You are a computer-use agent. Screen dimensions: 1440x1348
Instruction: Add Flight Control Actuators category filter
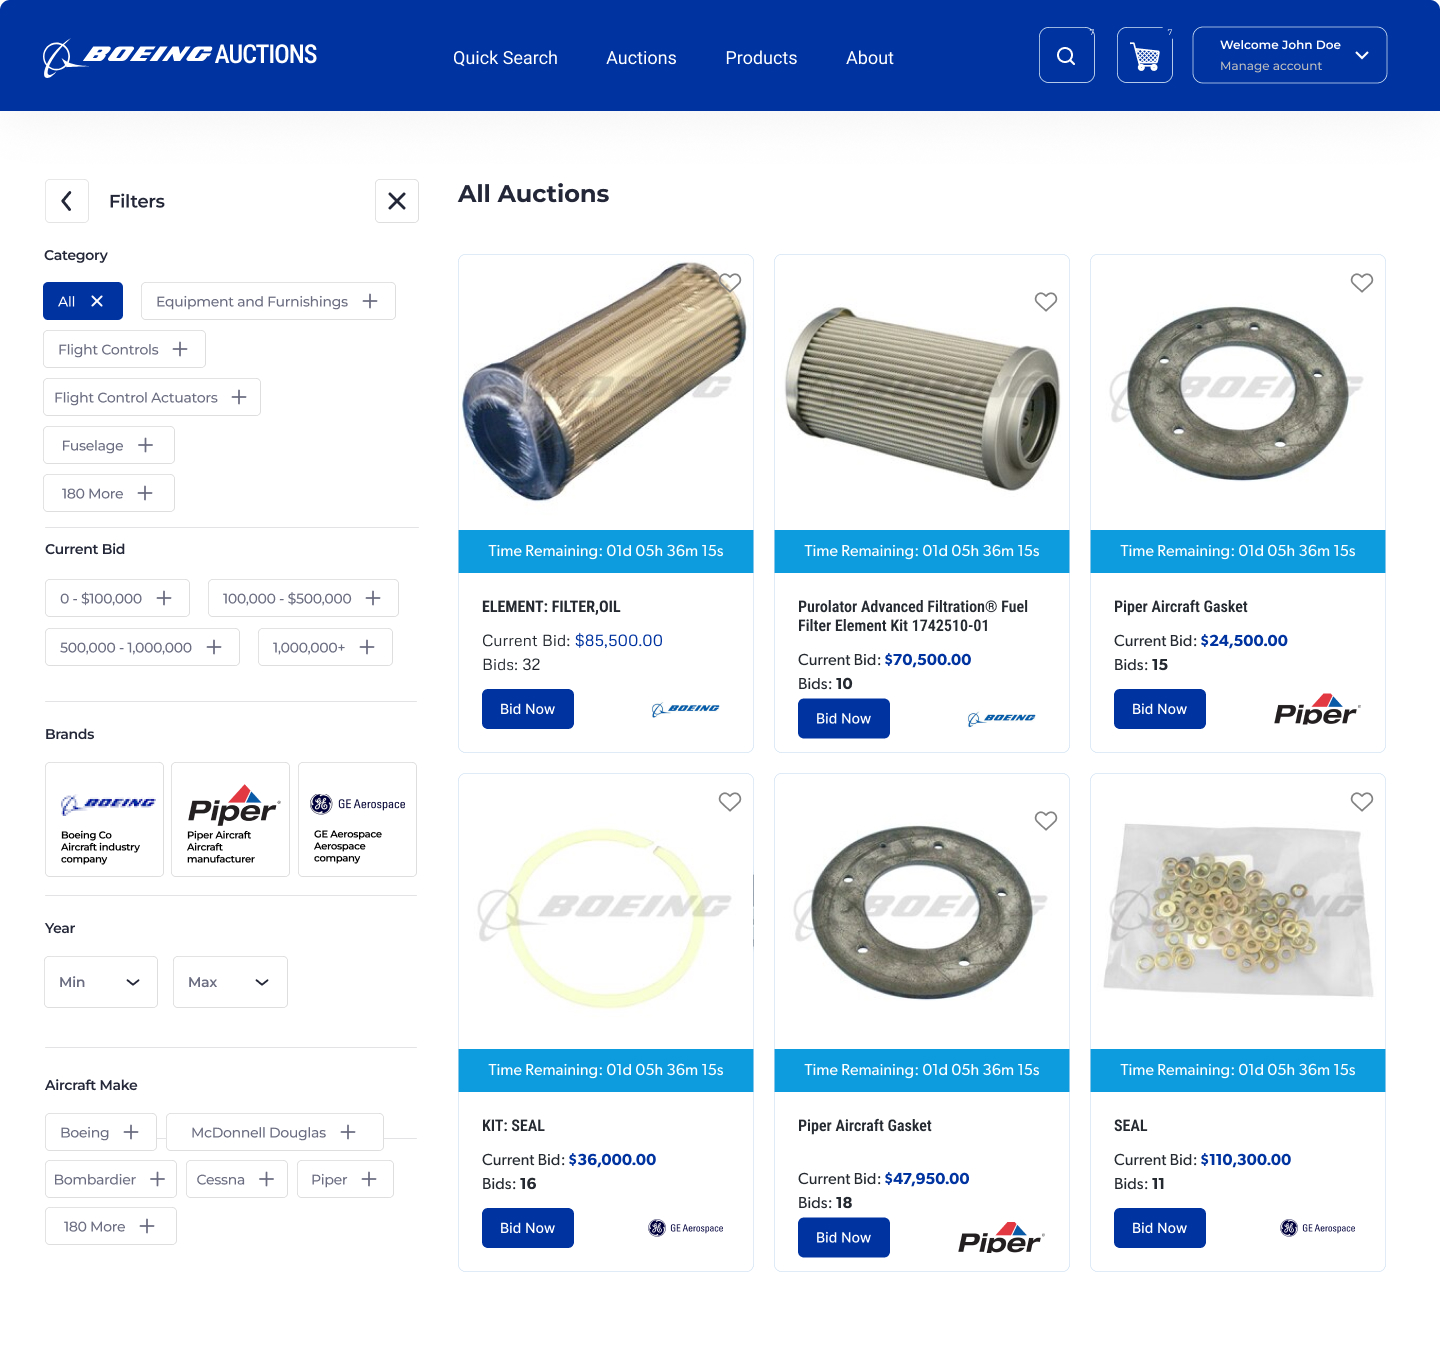coord(152,397)
